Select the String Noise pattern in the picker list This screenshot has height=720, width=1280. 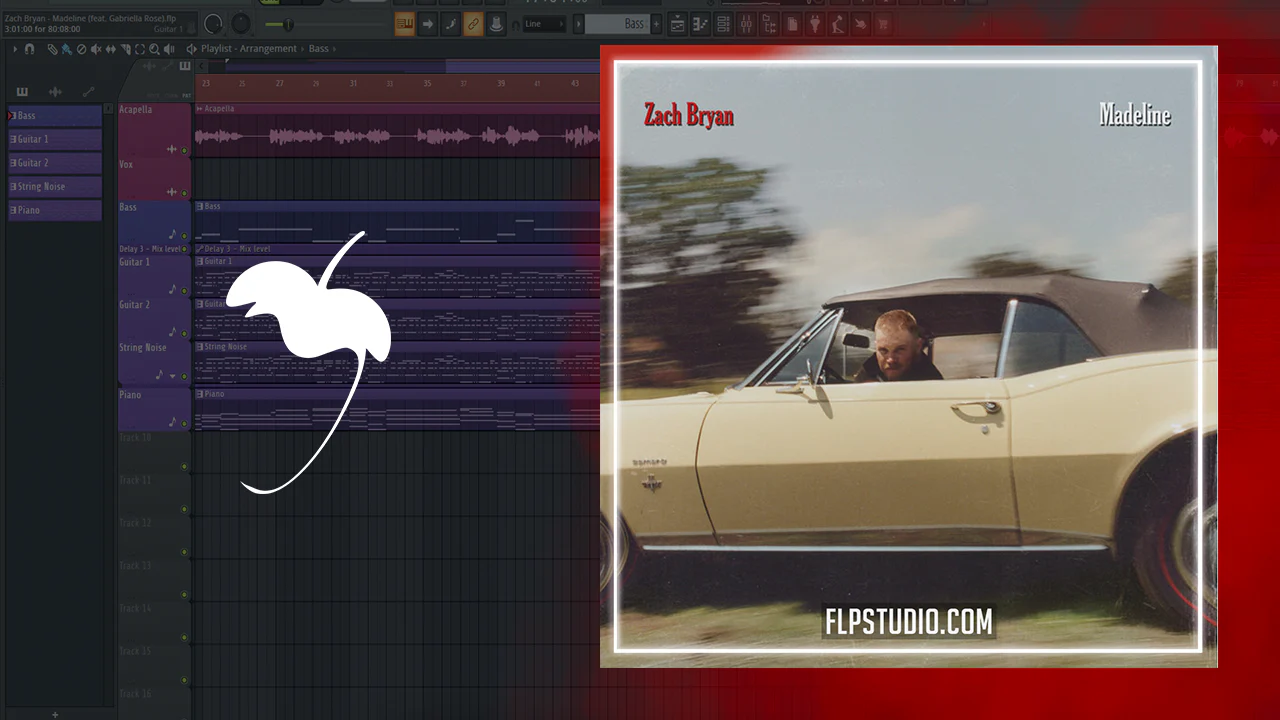(55, 186)
